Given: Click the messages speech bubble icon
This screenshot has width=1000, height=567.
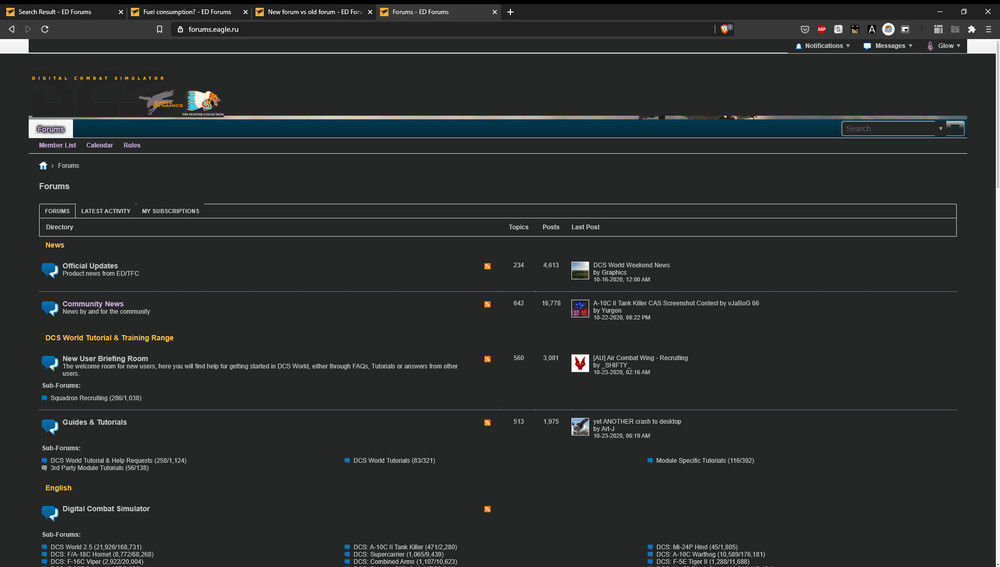Looking at the screenshot, I should (867, 46).
